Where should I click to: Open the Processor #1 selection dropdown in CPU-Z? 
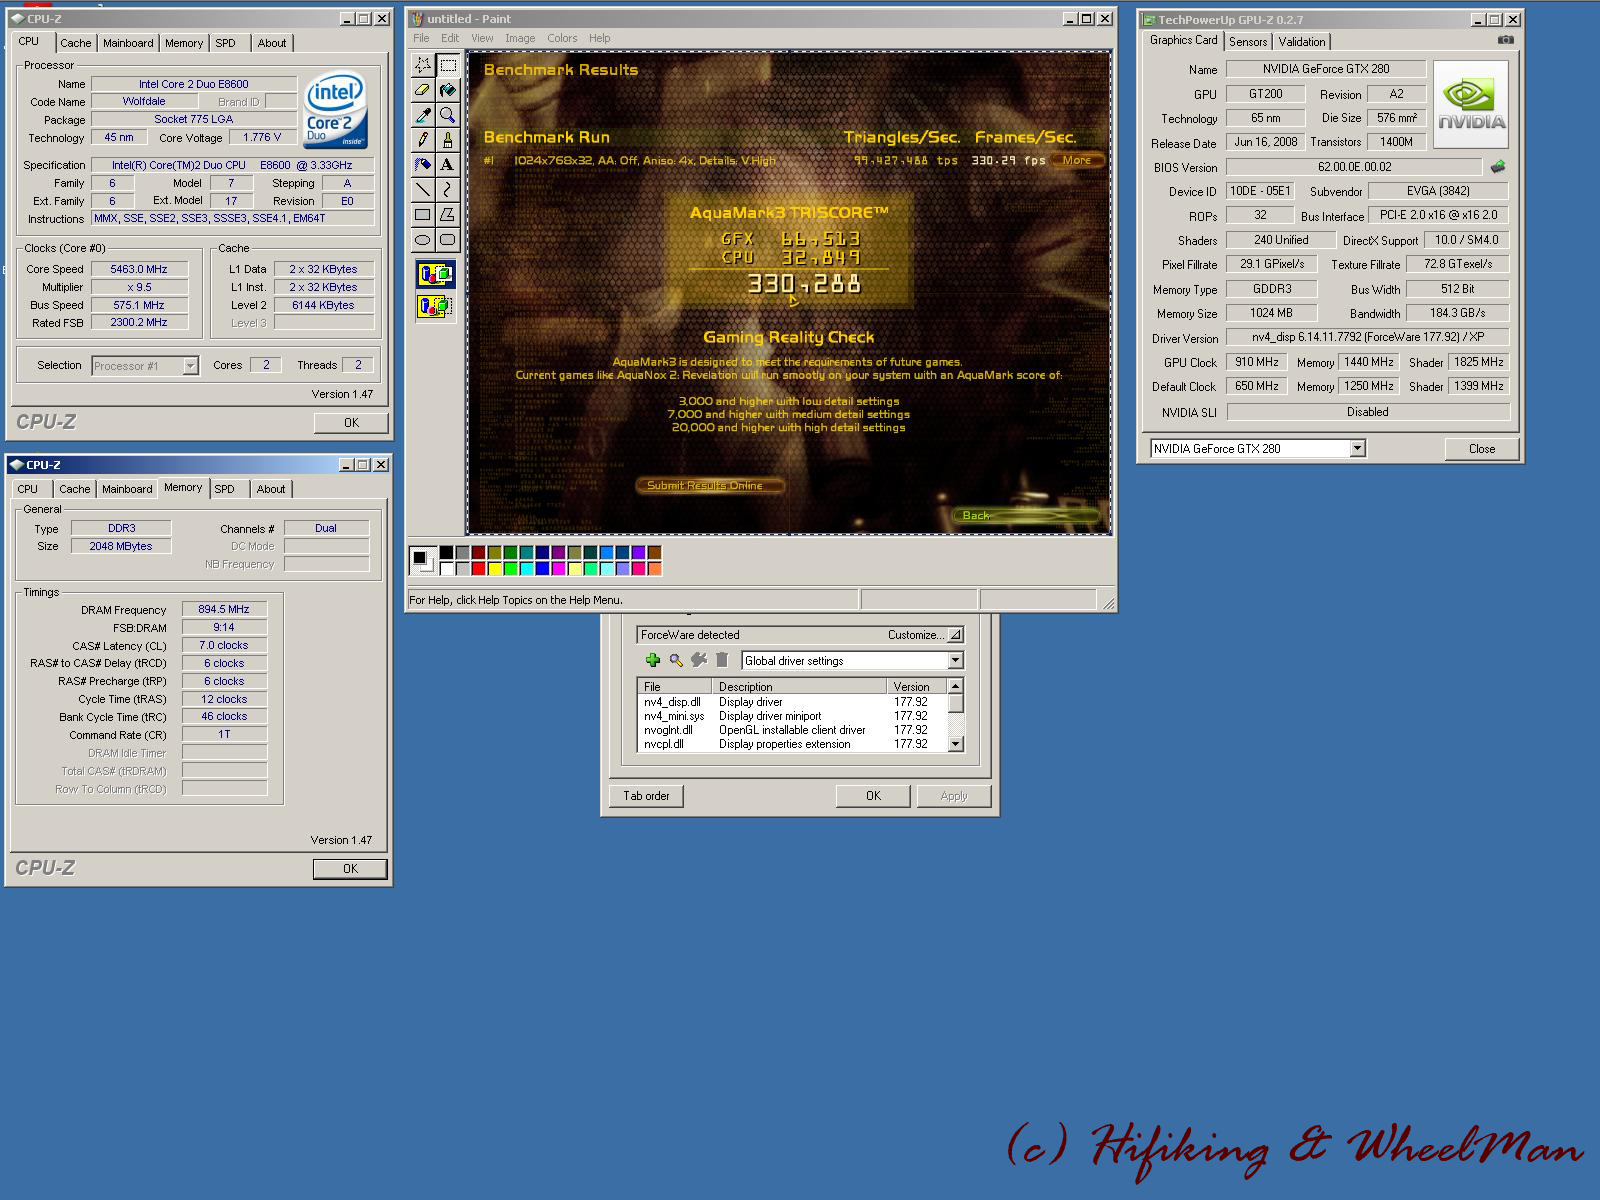pyautogui.click(x=190, y=366)
